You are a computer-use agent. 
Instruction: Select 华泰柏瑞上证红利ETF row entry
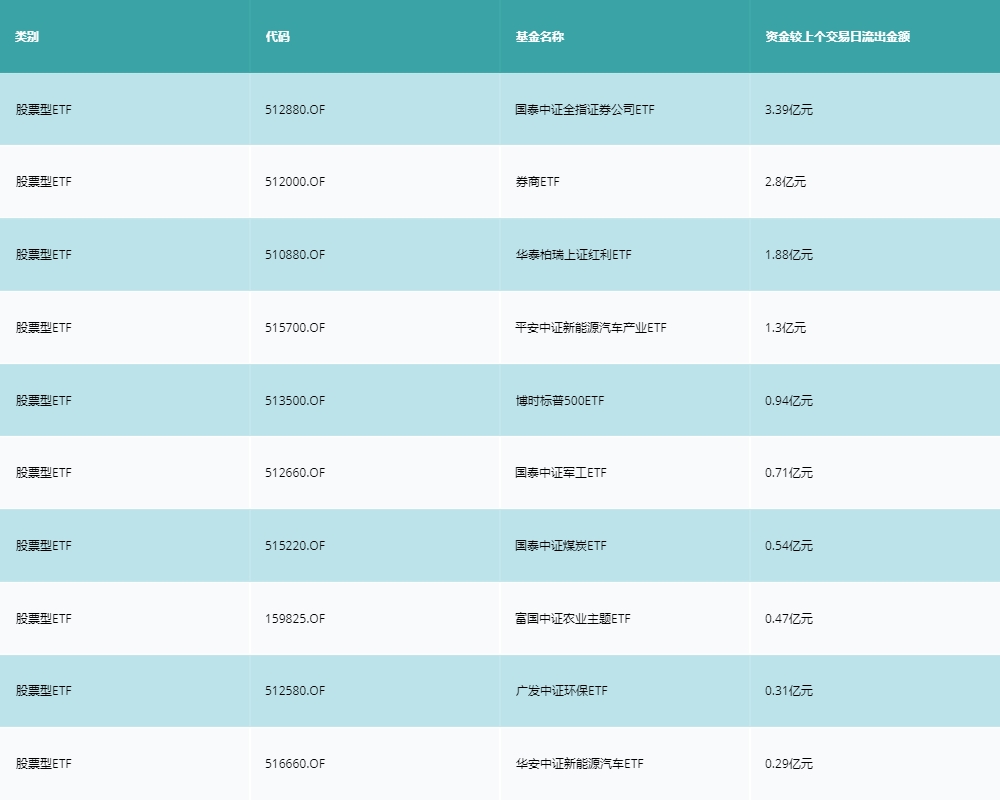tap(572, 255)
